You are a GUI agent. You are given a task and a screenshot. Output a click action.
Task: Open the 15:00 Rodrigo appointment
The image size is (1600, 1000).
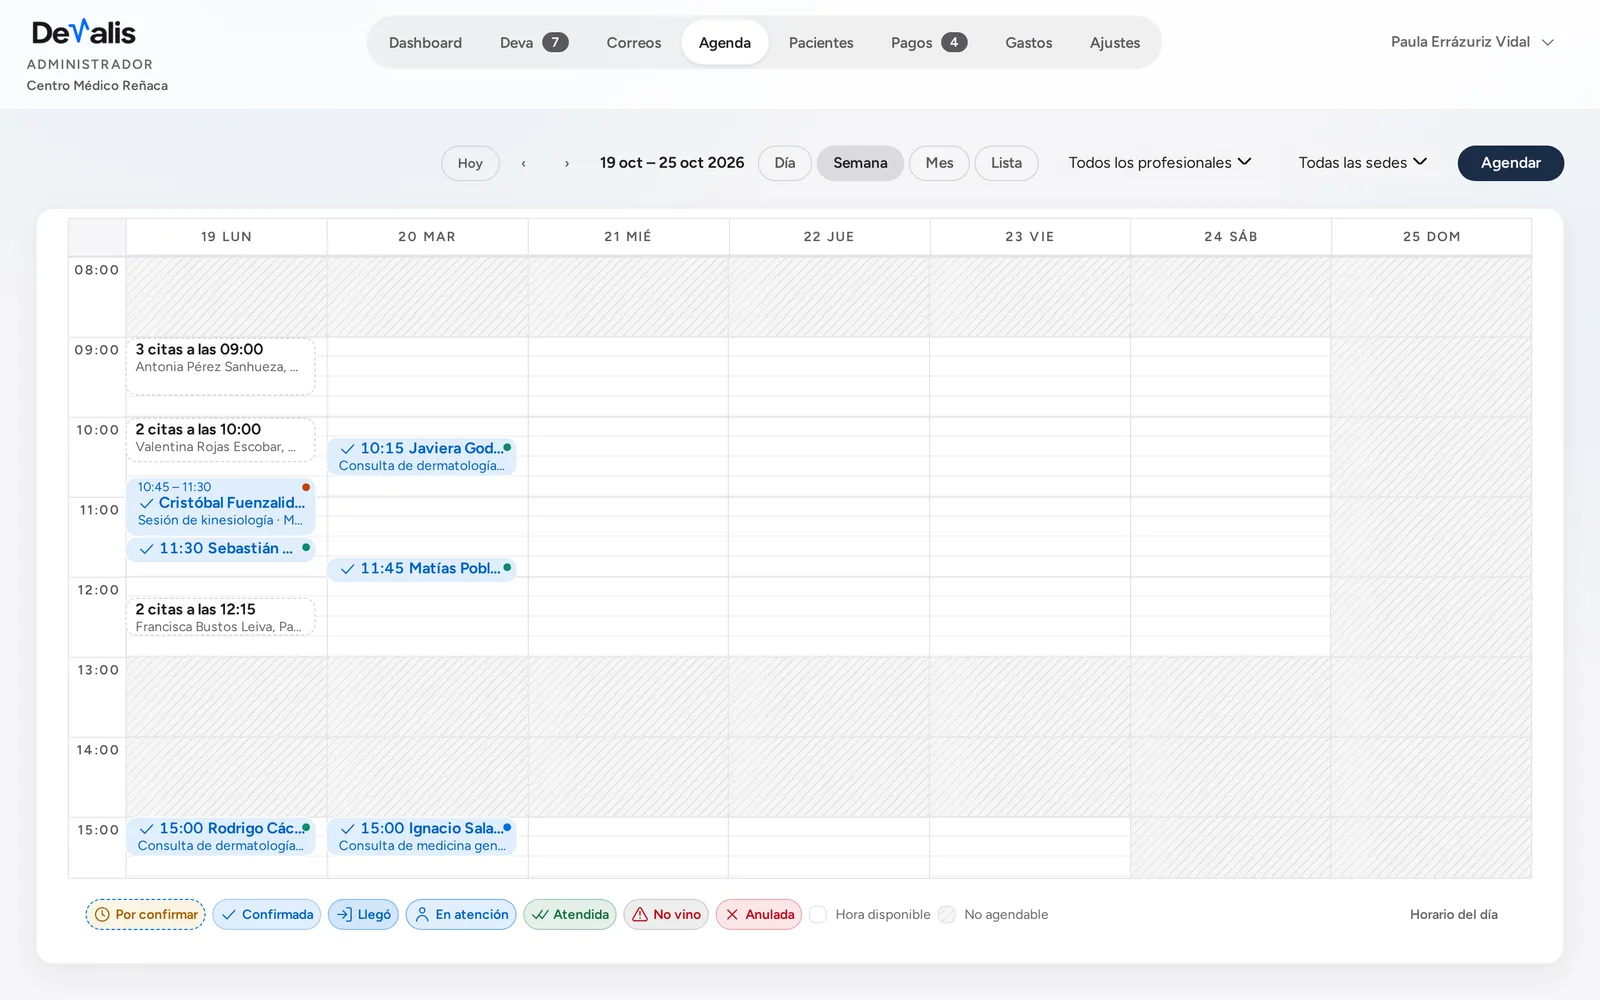click(221, 836)
